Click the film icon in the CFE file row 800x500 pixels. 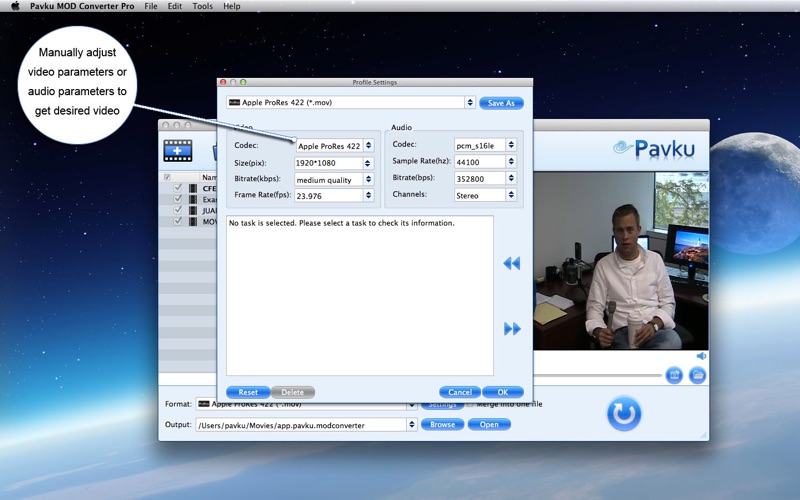(193, 188)
